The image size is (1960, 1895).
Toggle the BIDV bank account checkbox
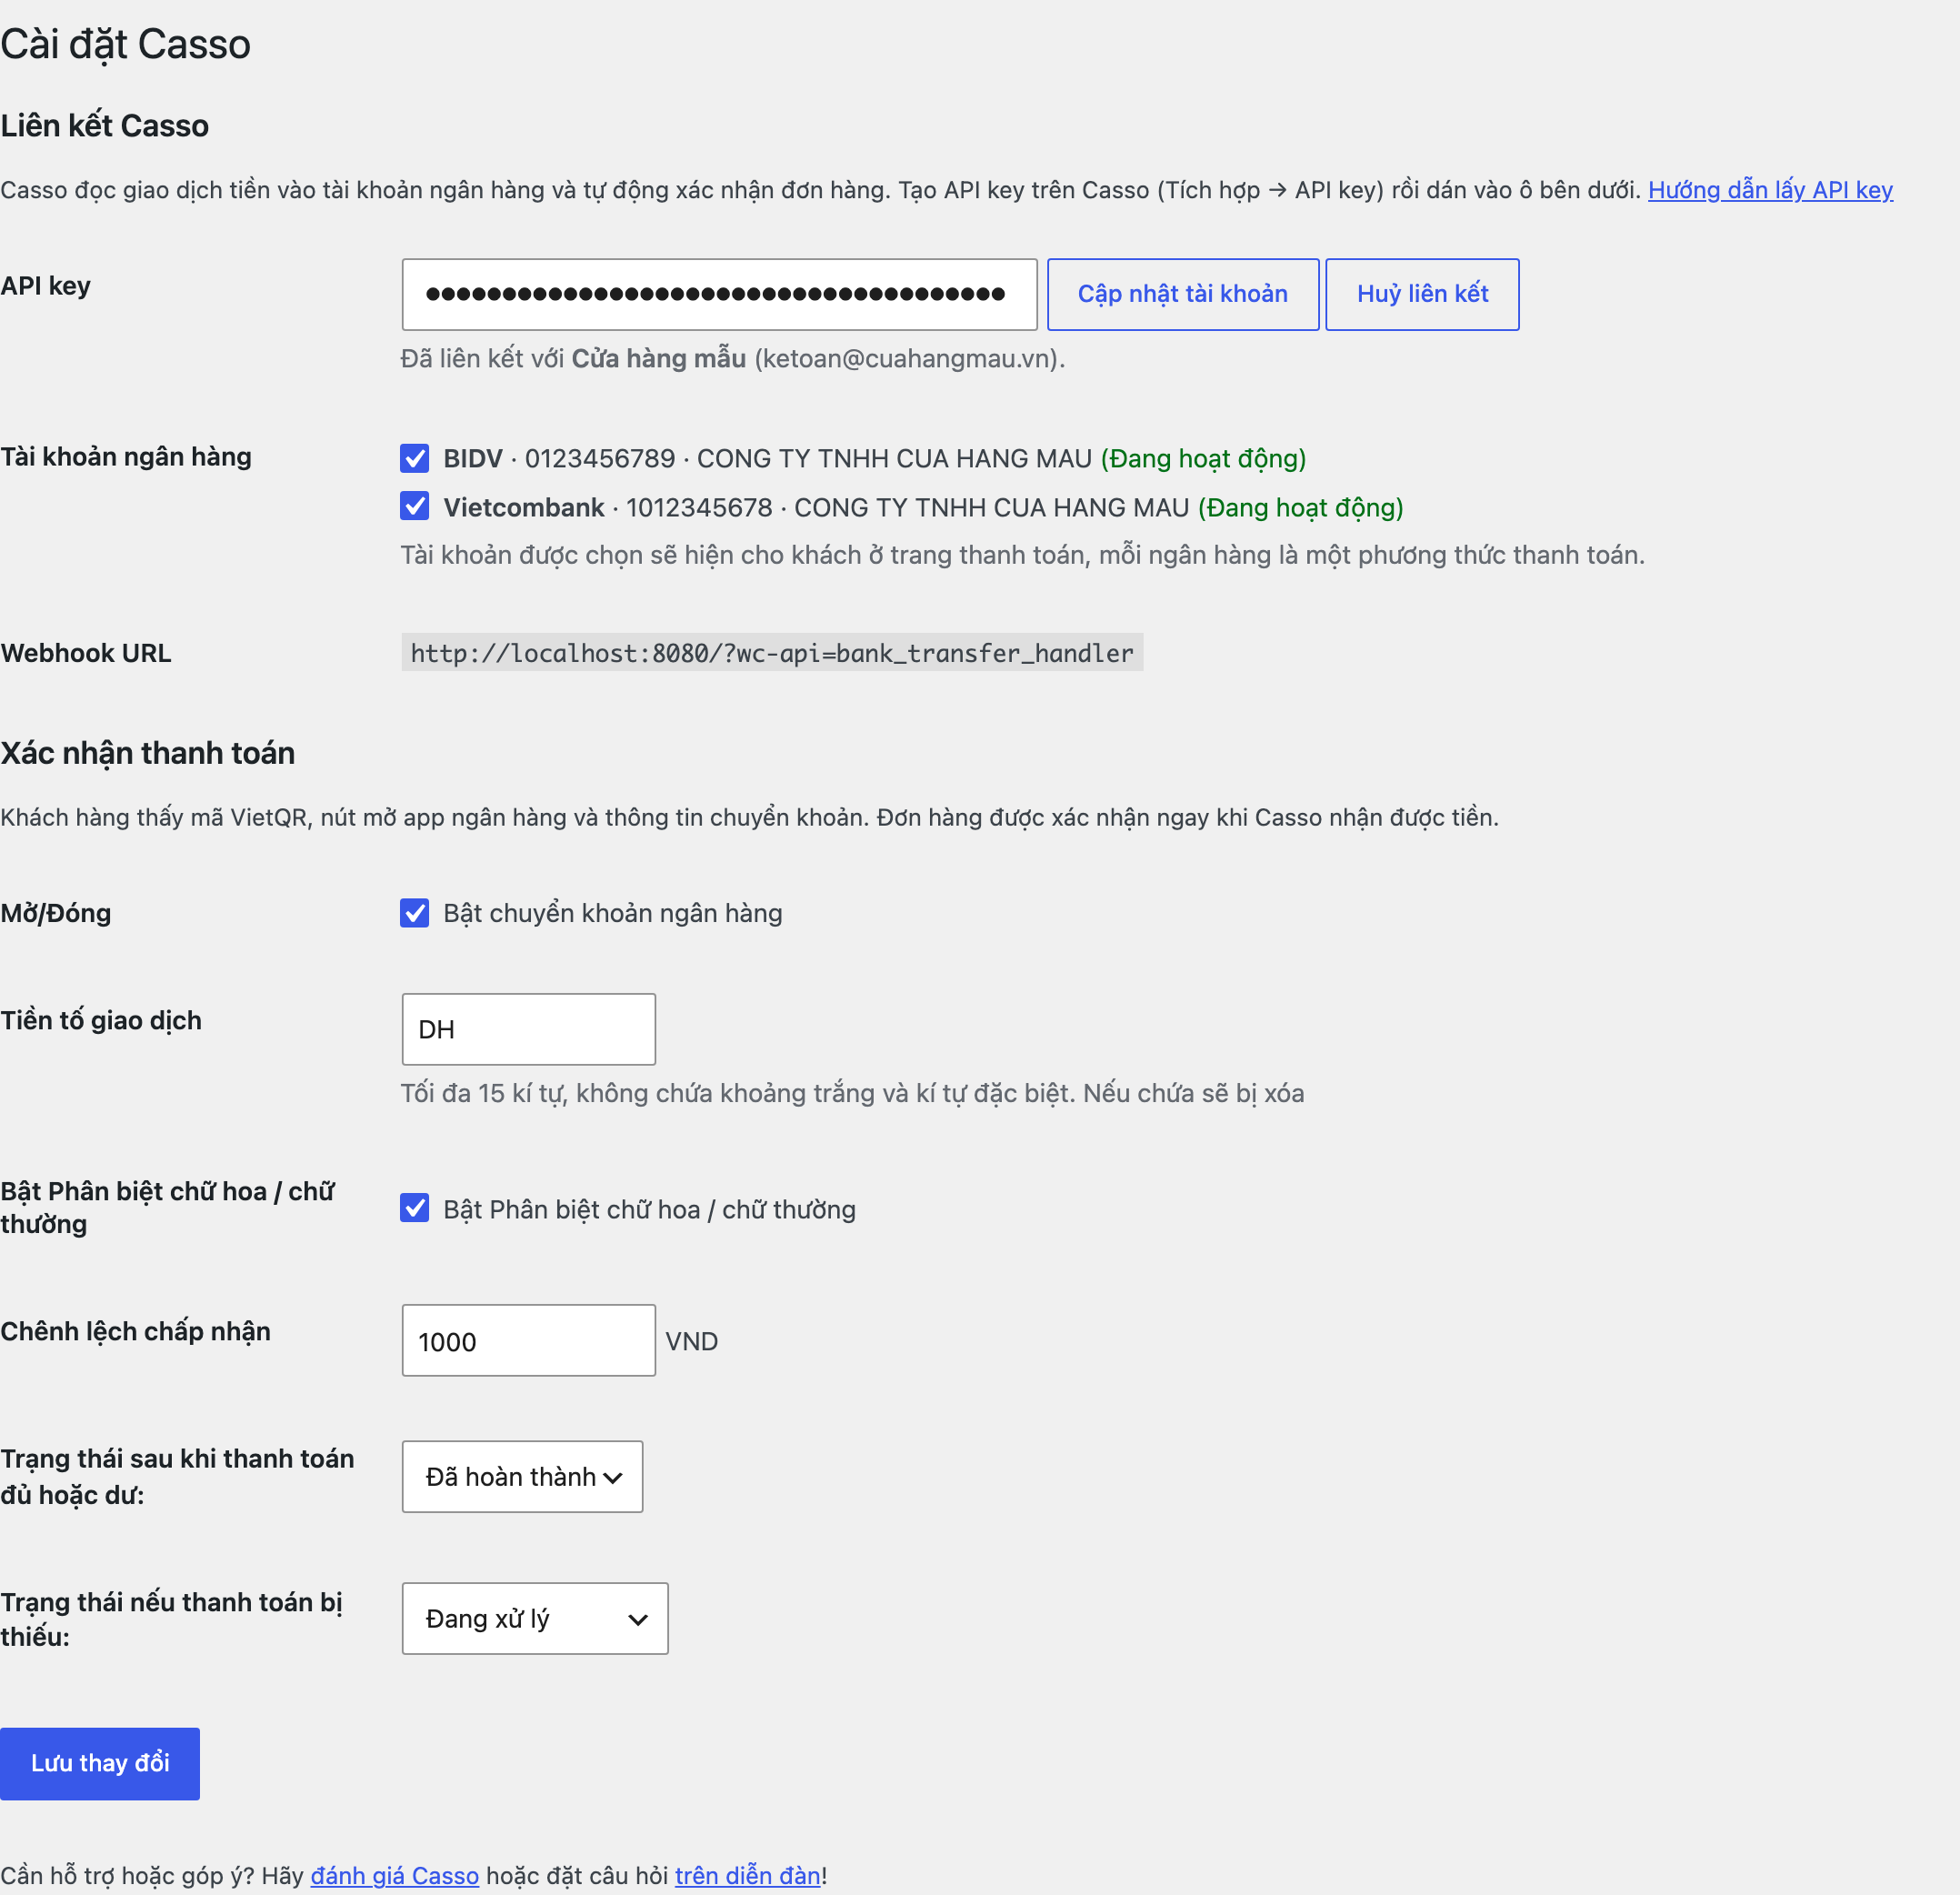click(414, 458)
